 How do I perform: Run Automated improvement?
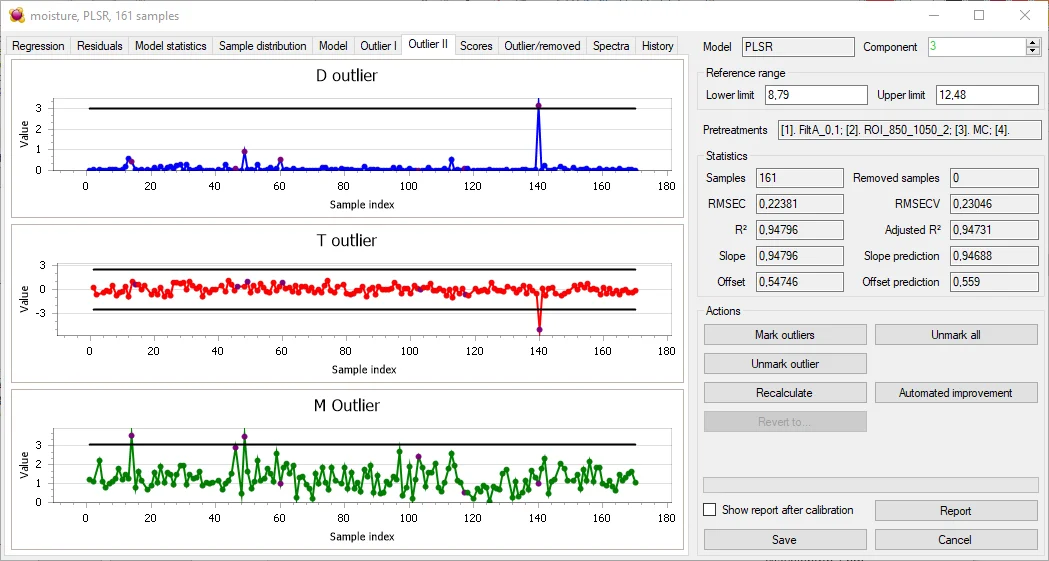[956, 393]
